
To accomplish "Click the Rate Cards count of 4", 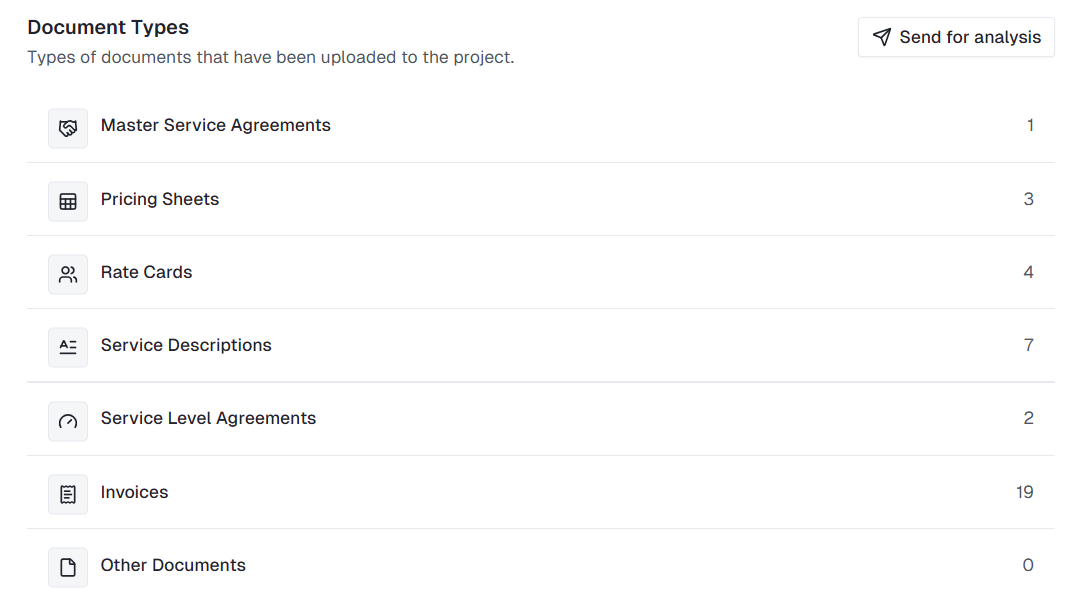I will click(x=1028, y=272).
